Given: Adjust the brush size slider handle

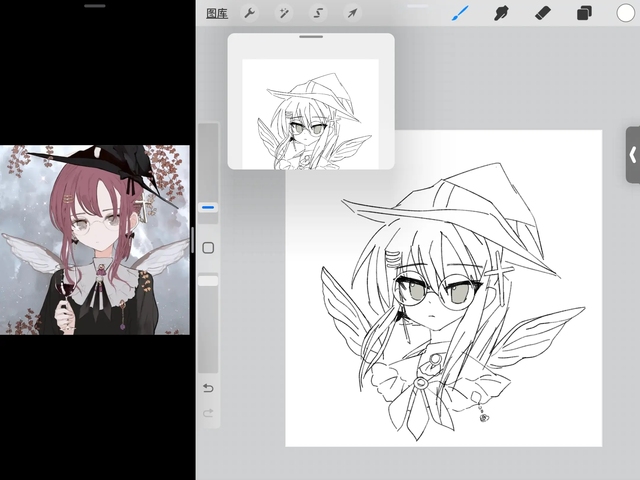Looking at the screenshot, I should point(208,208).
